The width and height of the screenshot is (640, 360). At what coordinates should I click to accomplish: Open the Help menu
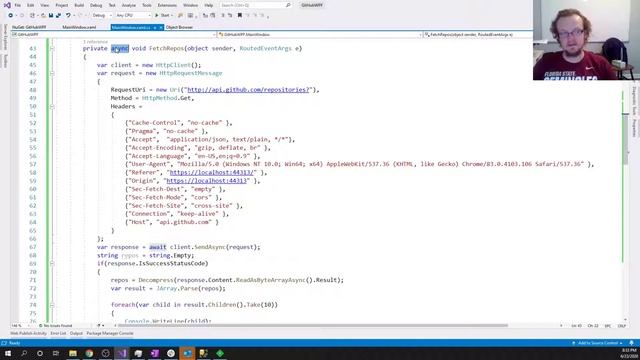click(x=209, y=5)
